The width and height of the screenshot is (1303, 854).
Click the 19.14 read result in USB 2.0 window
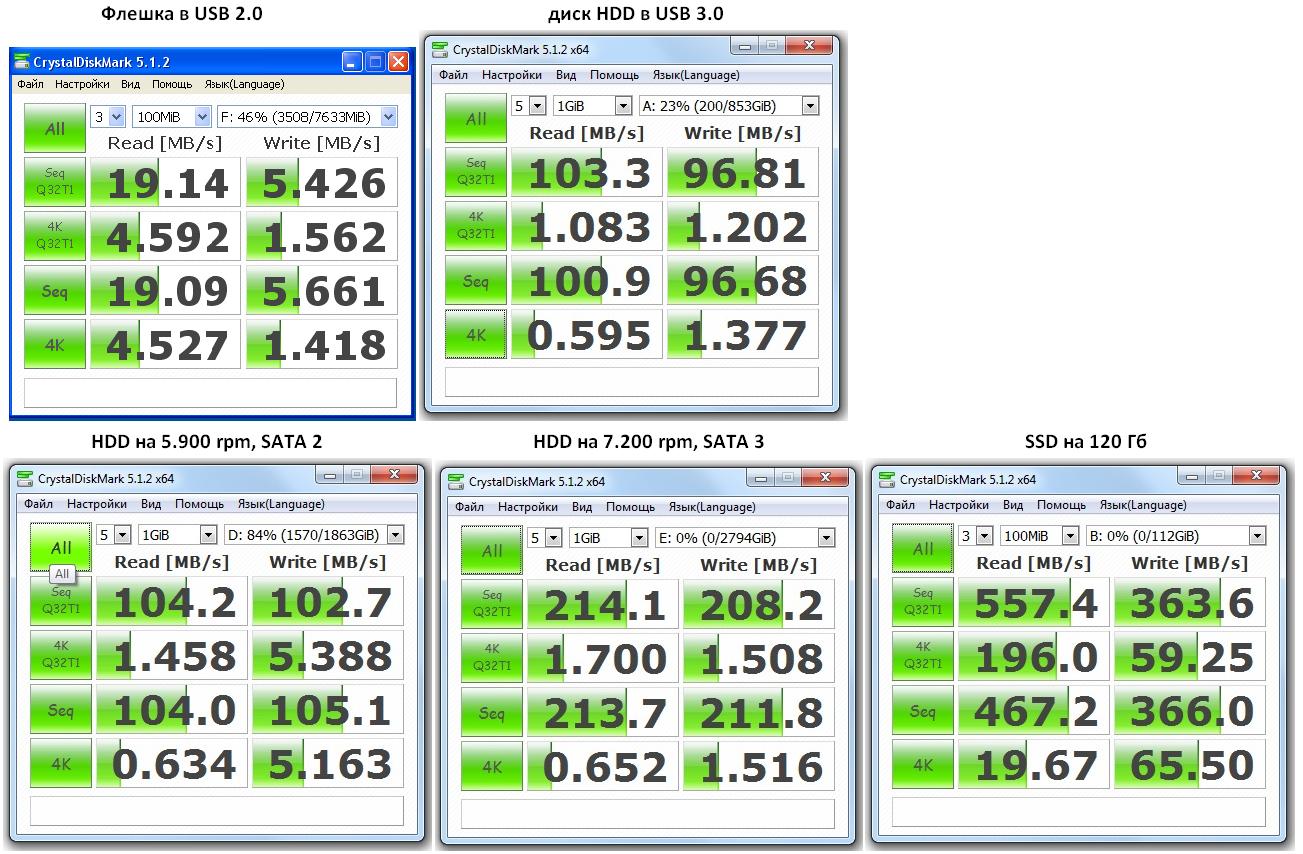click(165, 182)
